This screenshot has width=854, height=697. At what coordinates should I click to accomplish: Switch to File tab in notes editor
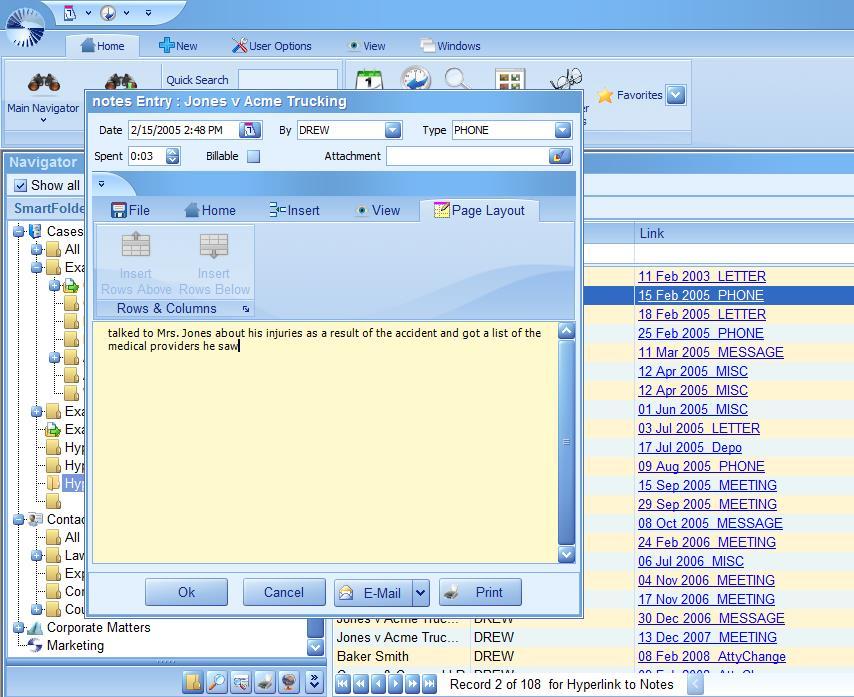coord(130,210)
